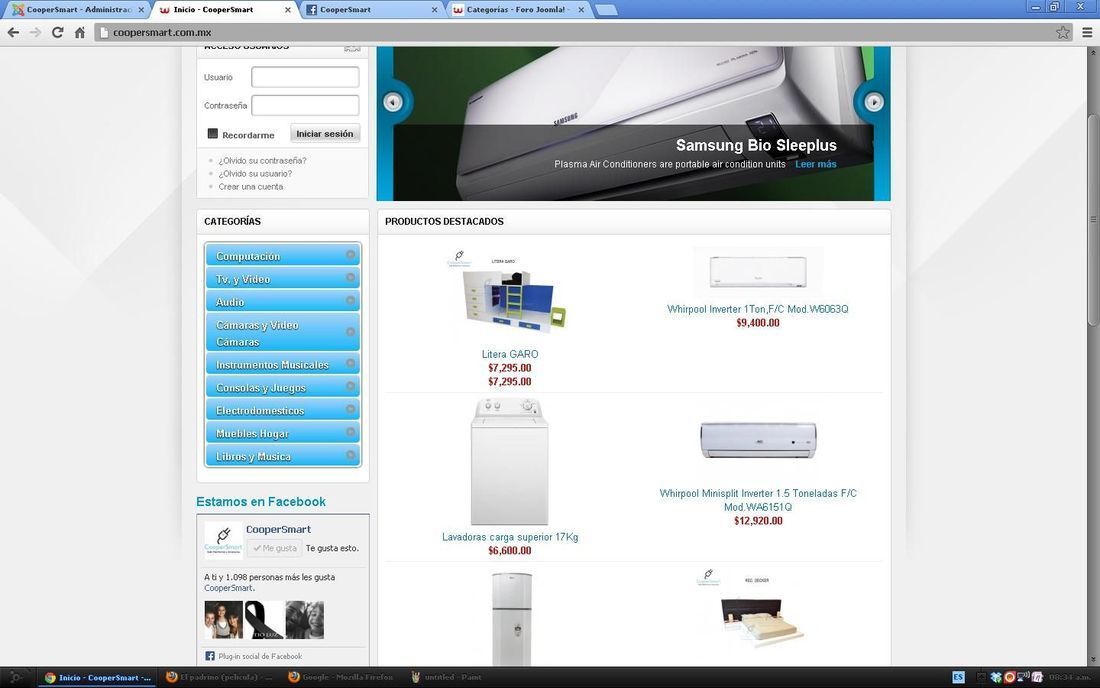1100x688 pixels.
Task: Open untitled - Paint from the taskbar
Action: point(446,677)
